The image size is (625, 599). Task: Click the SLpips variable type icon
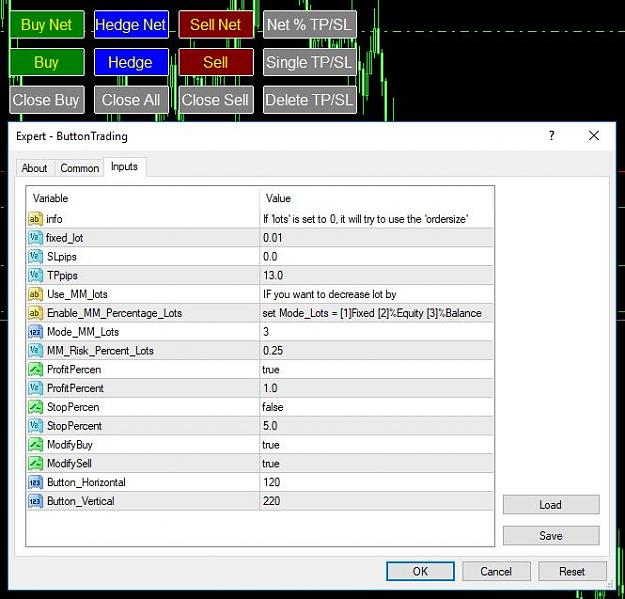point(35,256)
